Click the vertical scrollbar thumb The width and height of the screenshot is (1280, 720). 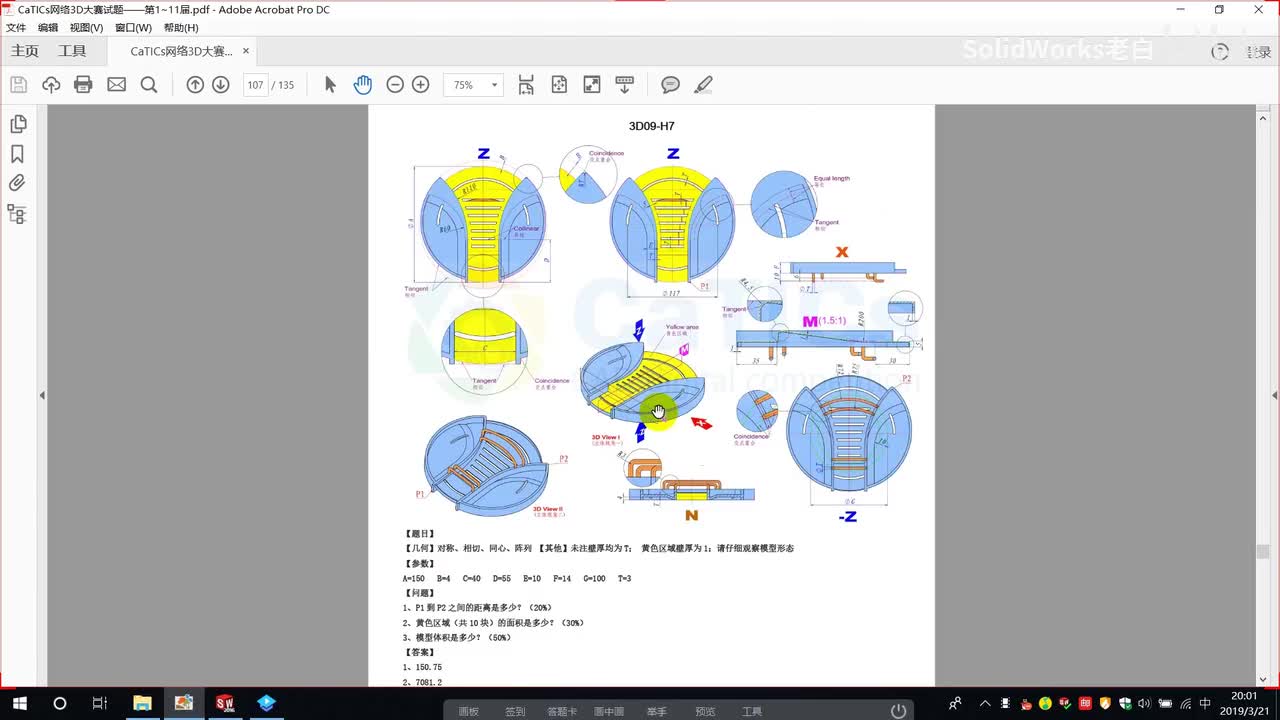(x=1263, y=552)
